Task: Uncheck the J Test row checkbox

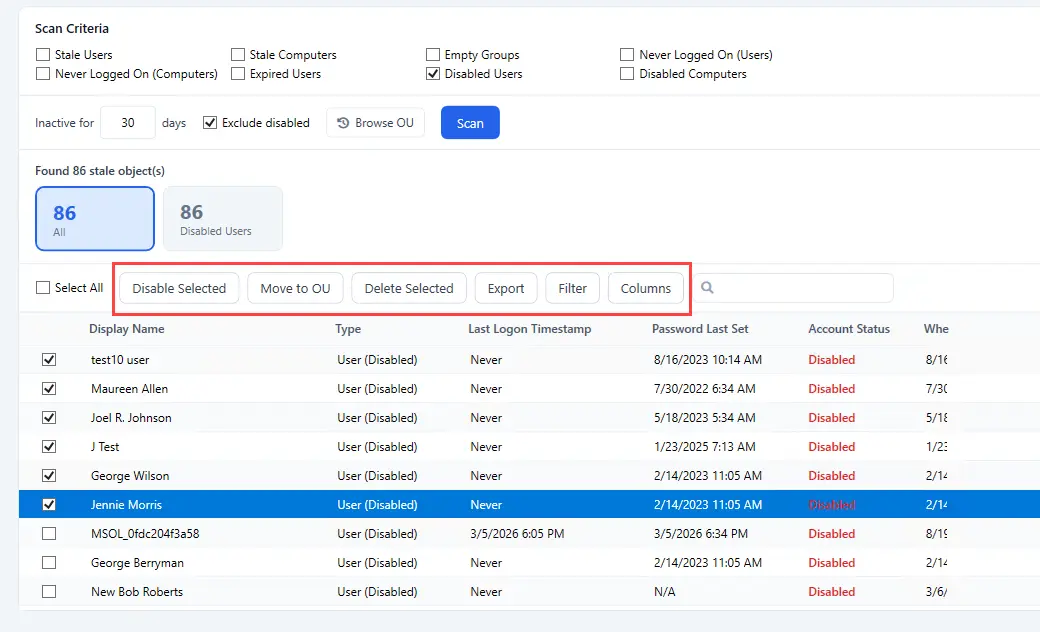Action: [x=49, y=446]
